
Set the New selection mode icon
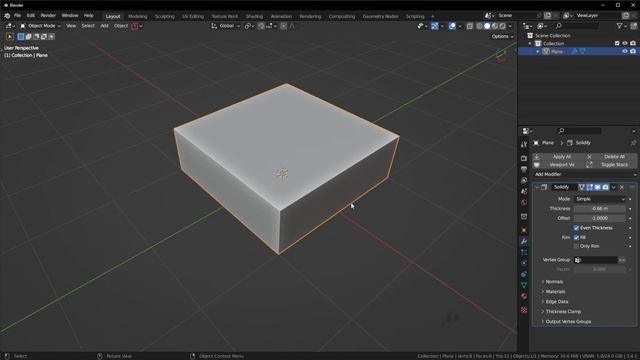coord(21,37)
